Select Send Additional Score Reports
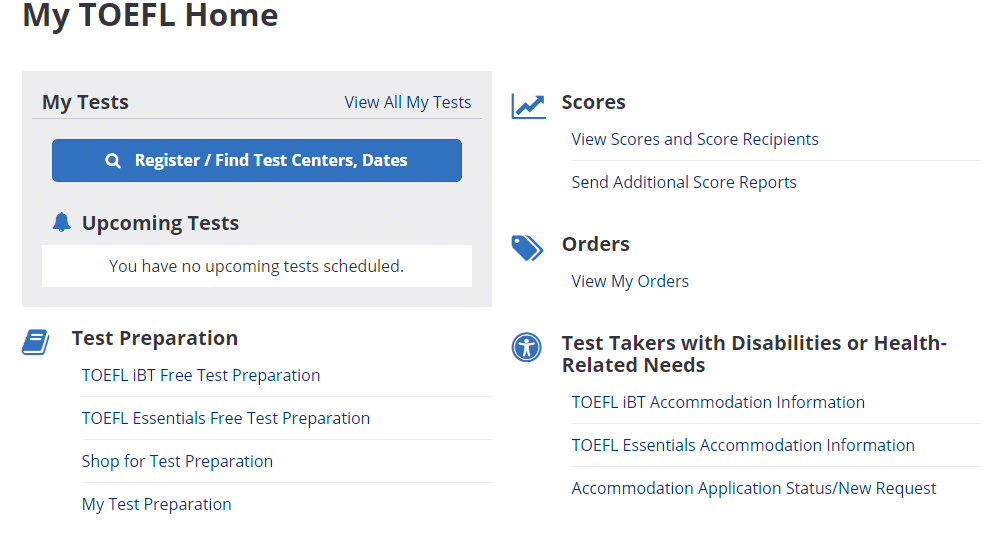Screen dimensions: 984x533 point(684,182)
